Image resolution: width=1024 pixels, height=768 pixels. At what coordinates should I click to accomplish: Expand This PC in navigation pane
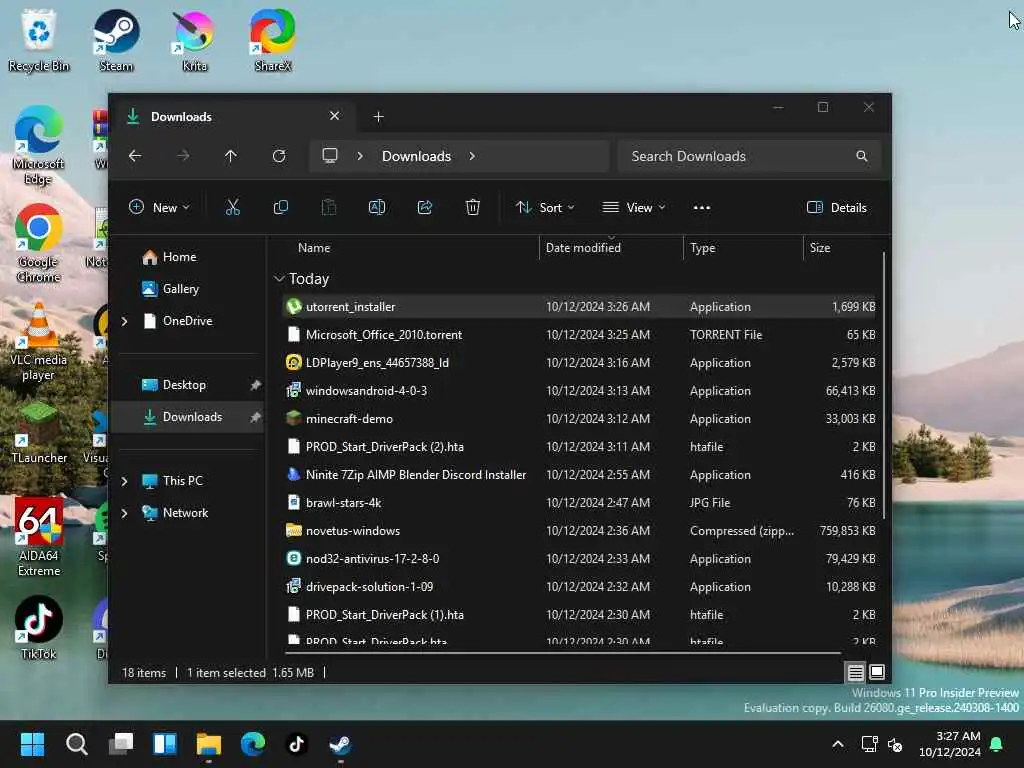(x=124, y=481)
